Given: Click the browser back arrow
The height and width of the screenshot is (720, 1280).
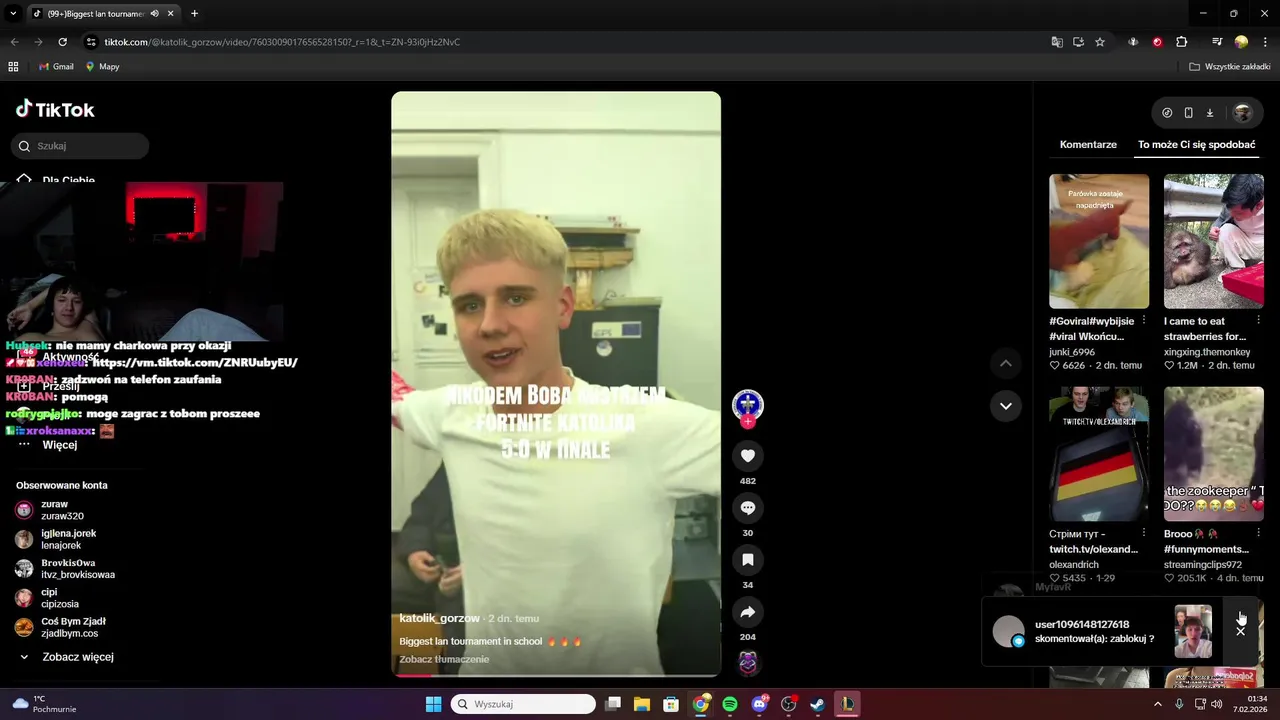Looking at the screenshot, I should coord(14,42).
